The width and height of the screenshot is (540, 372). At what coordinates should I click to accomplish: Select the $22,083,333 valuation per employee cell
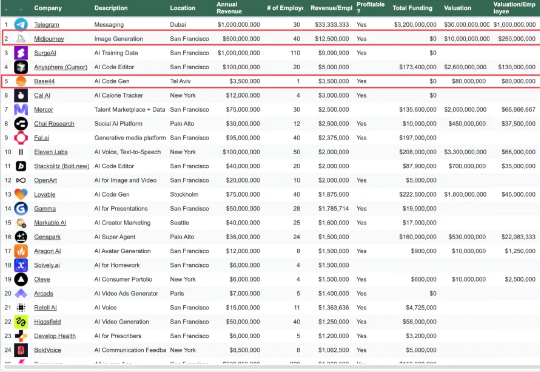point(518,237)
